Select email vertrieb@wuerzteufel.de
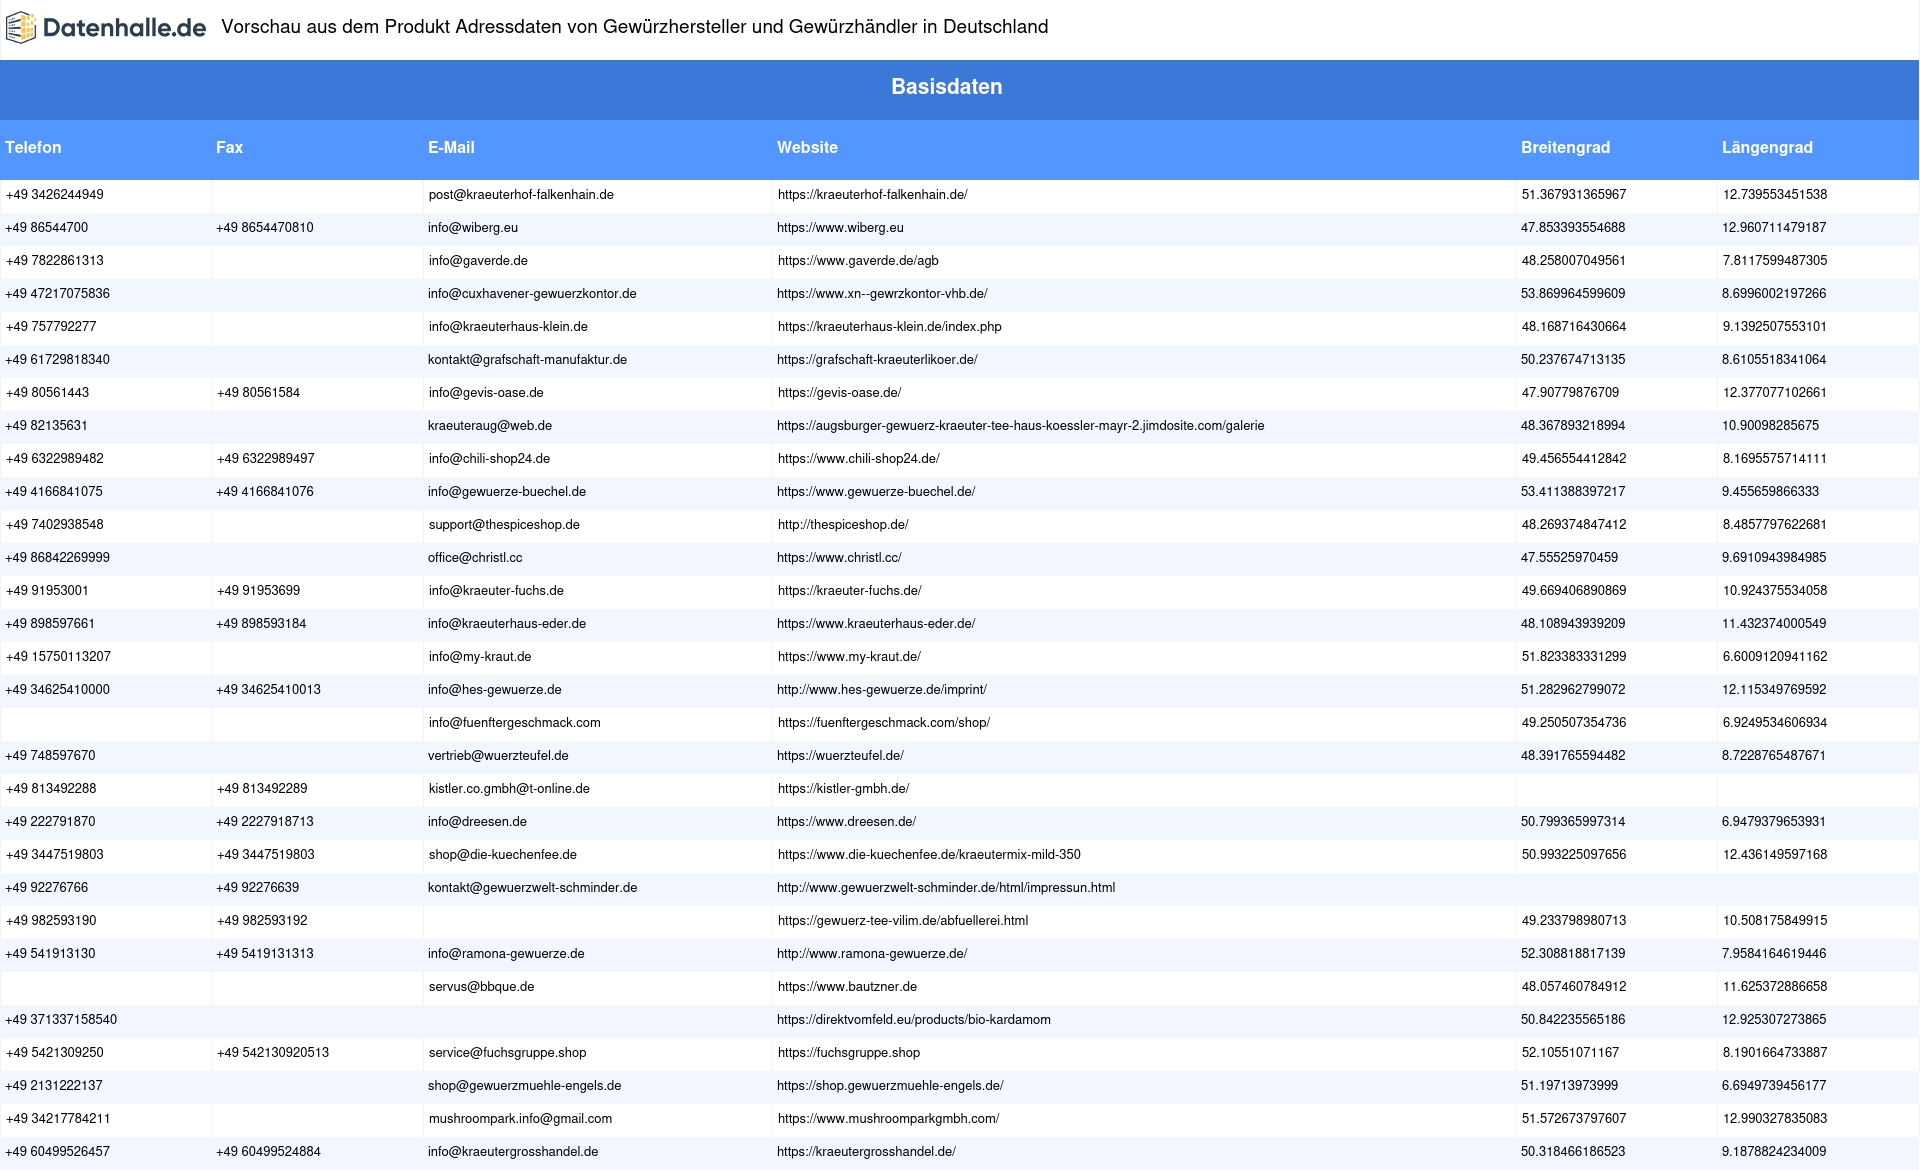The image size is (1920, 1170). (498, 756)
